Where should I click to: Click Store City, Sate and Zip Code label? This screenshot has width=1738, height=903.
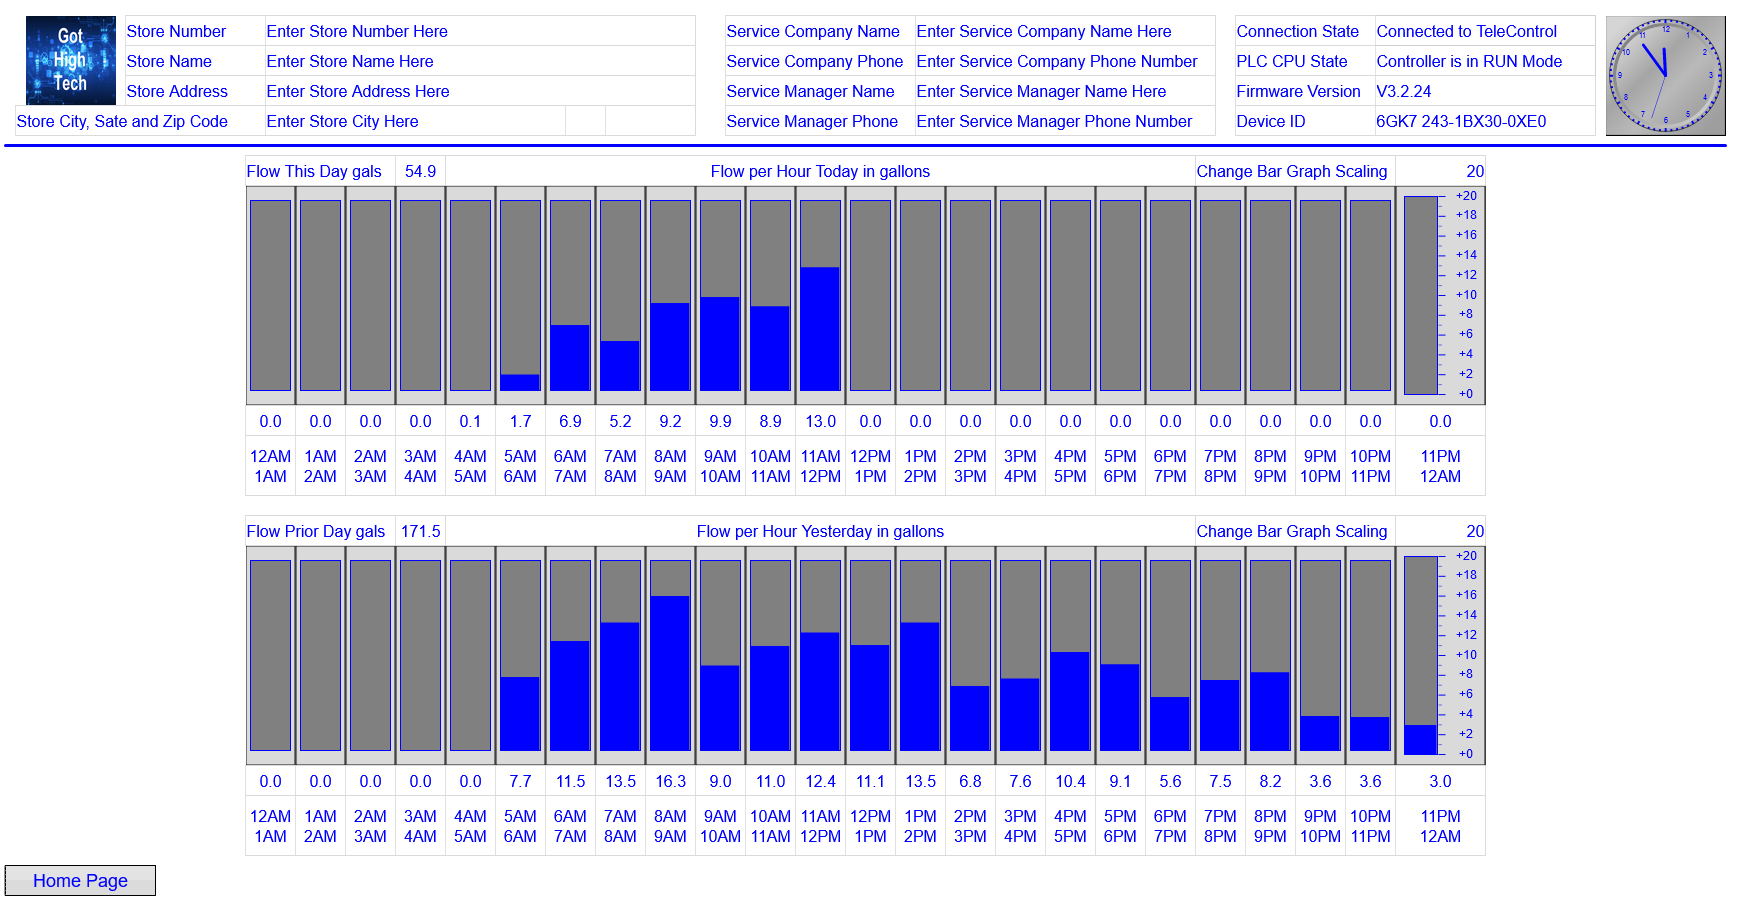click(x=122, y=121)
